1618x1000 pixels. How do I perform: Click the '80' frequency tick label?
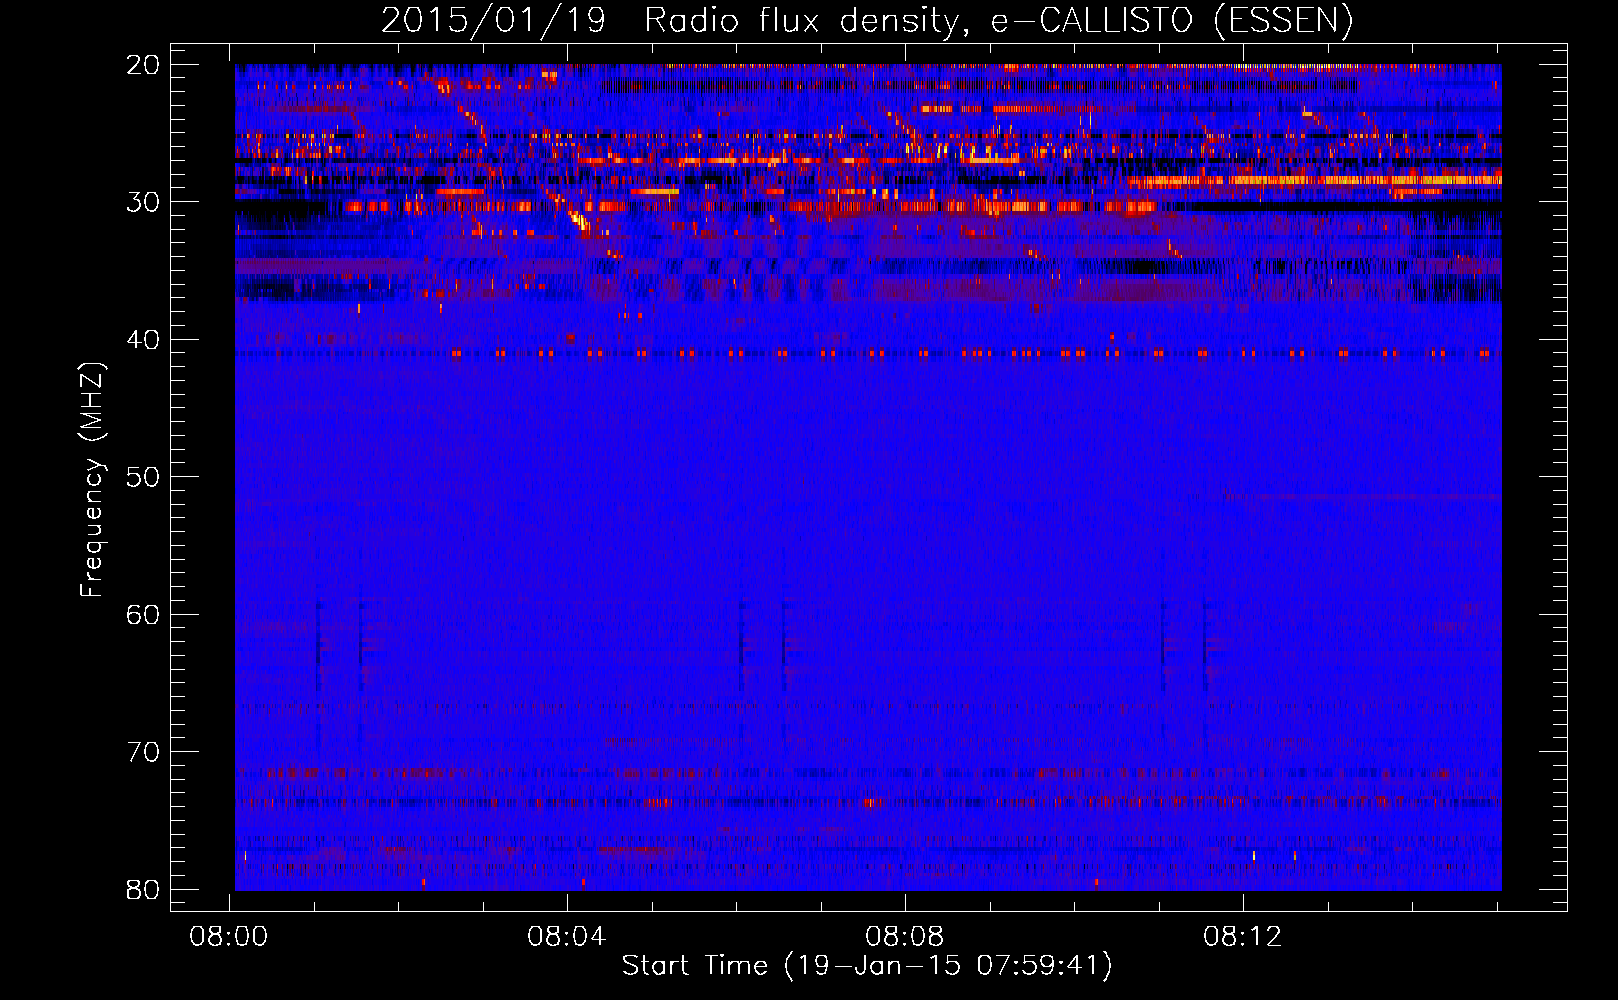pyautogui.click(x=143, y=890)
